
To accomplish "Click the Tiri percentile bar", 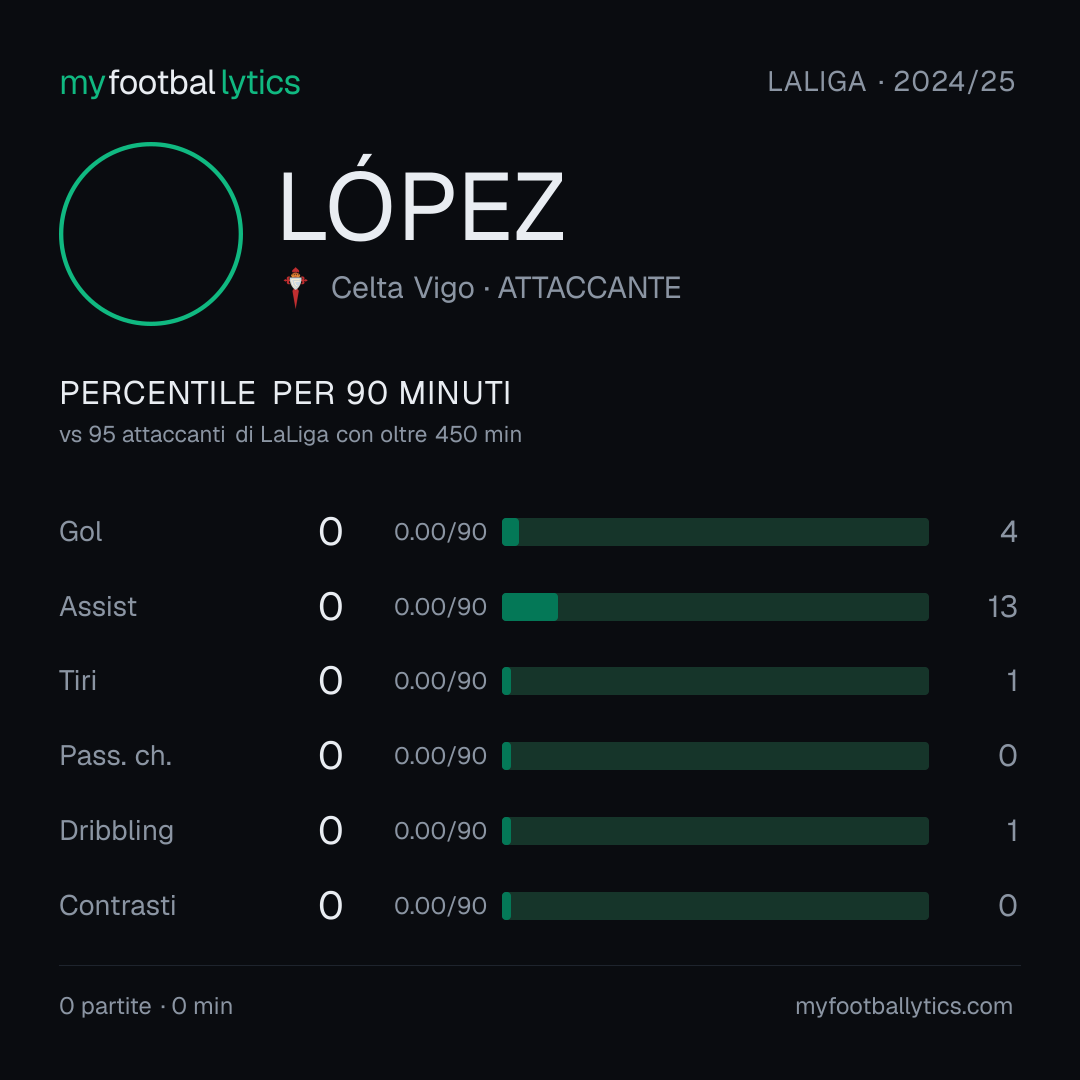I will tap(715, 681).
